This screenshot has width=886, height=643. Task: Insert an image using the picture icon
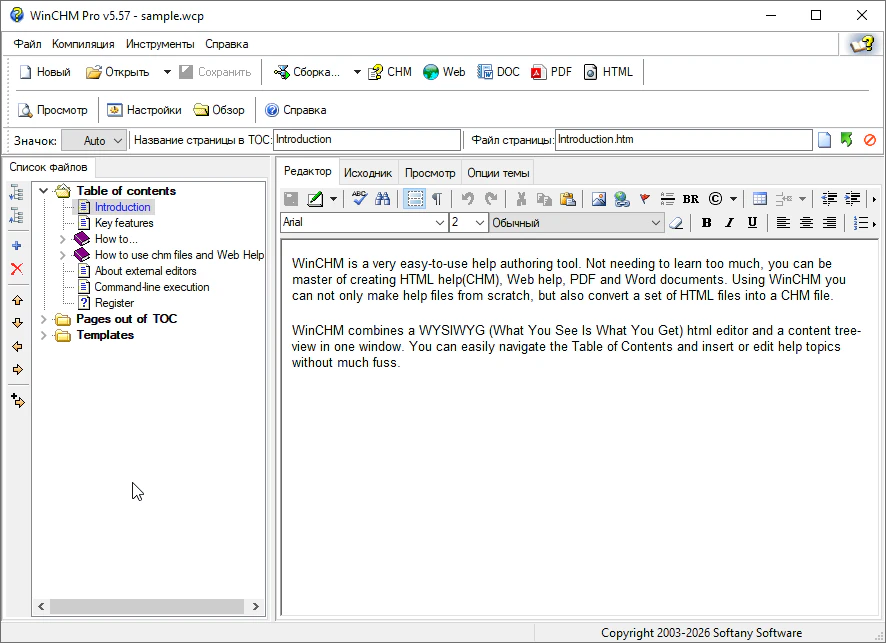coord(599,199)
